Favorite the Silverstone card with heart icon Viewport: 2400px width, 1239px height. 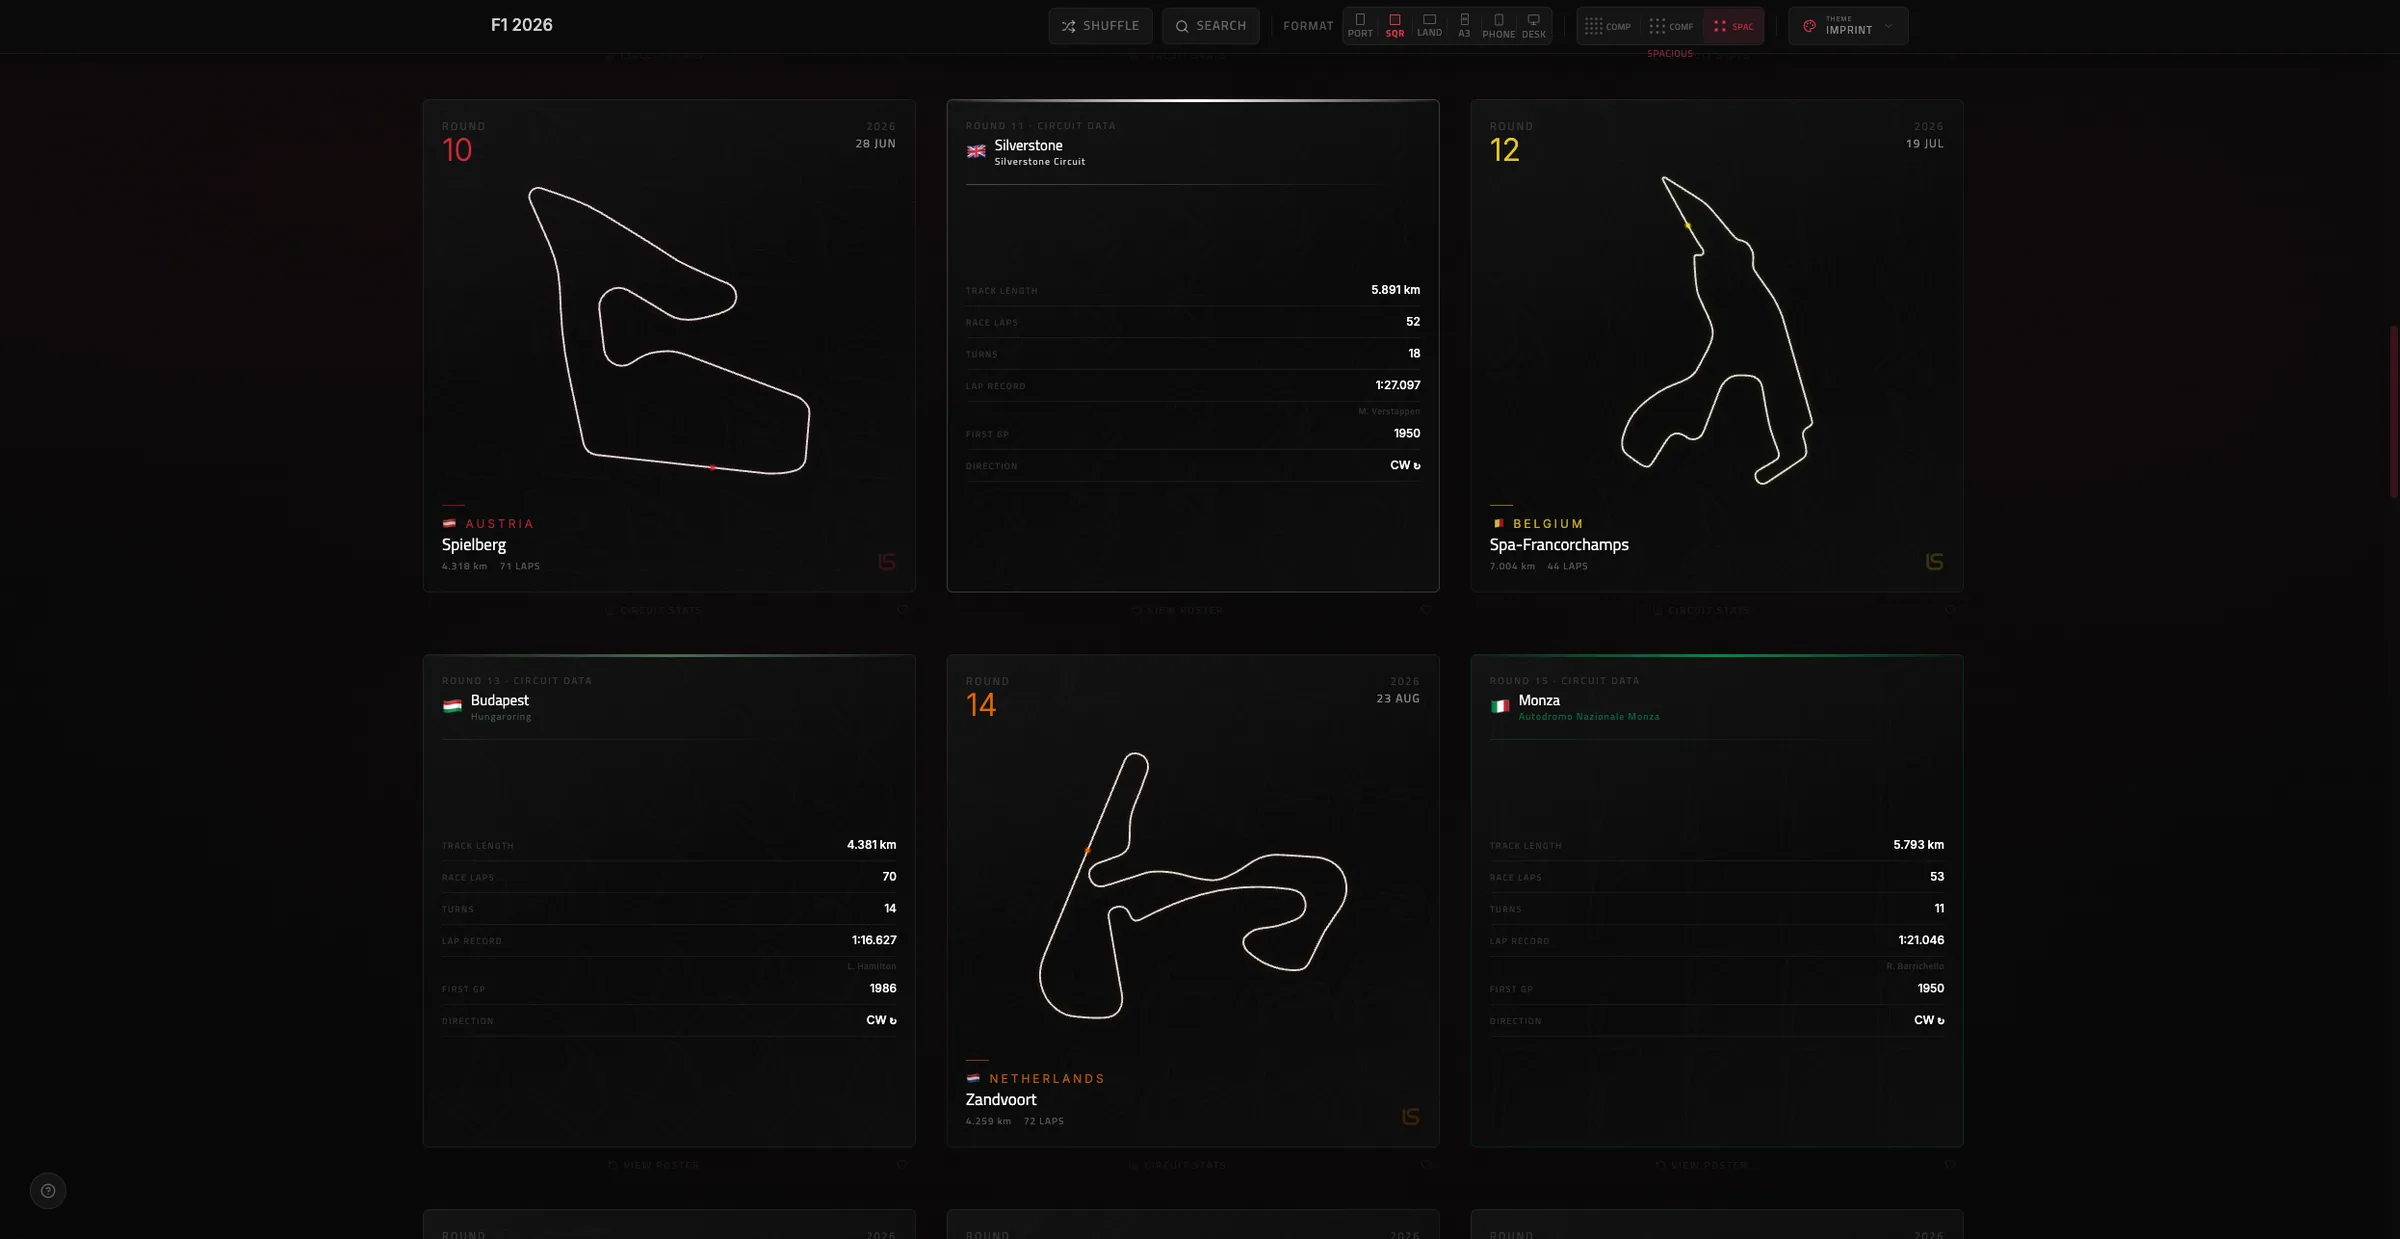coord(1426,610)
